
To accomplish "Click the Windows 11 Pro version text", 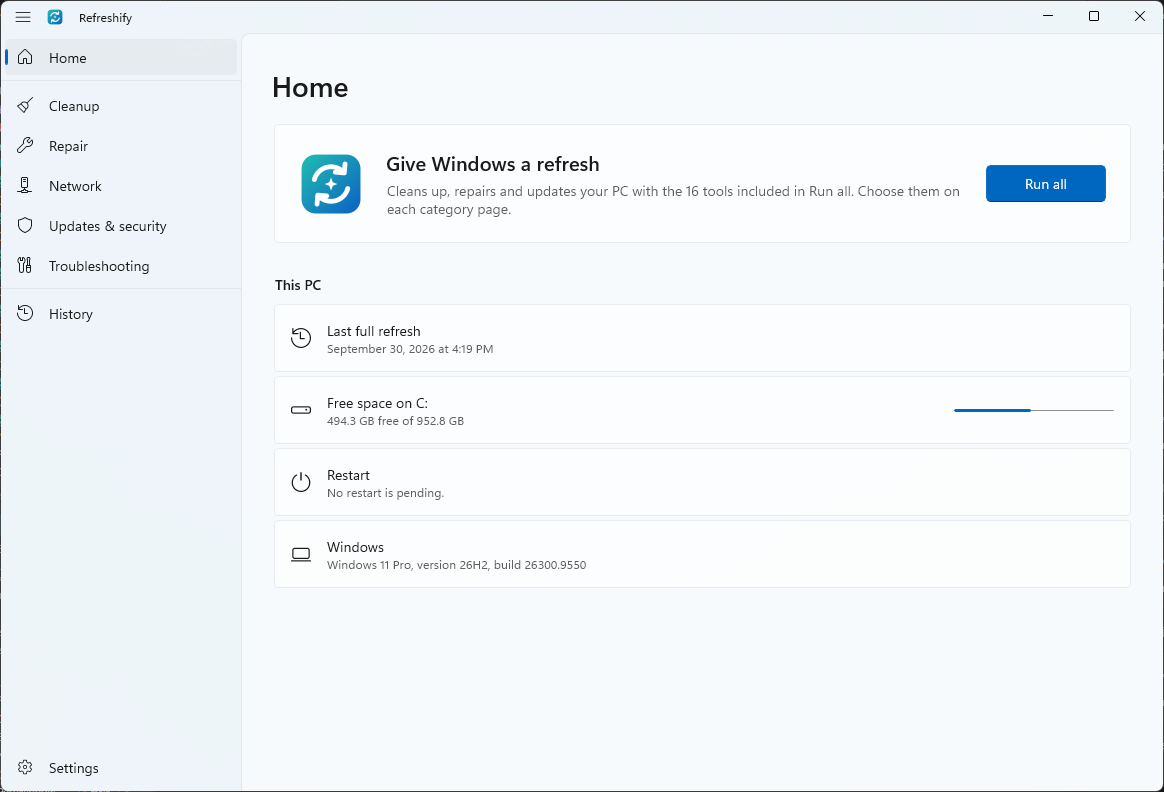I will [x=457, y=565].
